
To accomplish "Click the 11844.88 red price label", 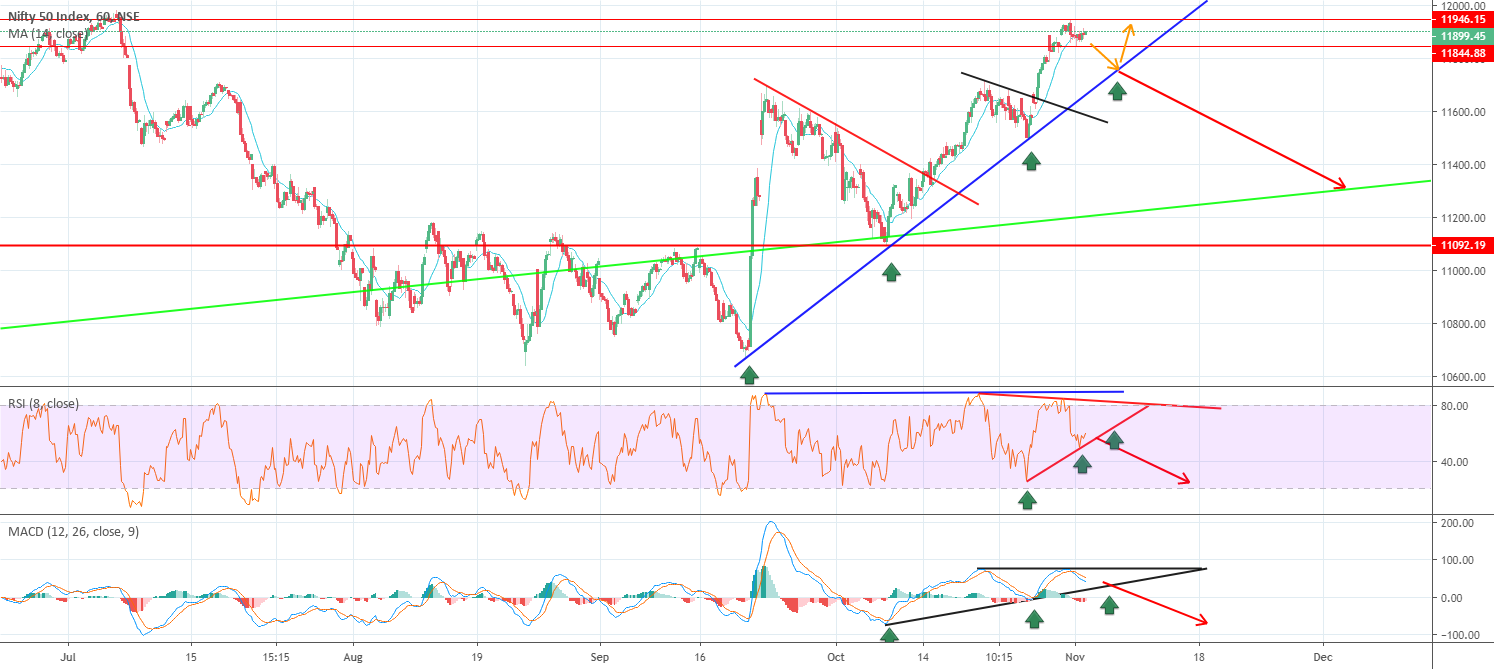I will click(1461, 53).
